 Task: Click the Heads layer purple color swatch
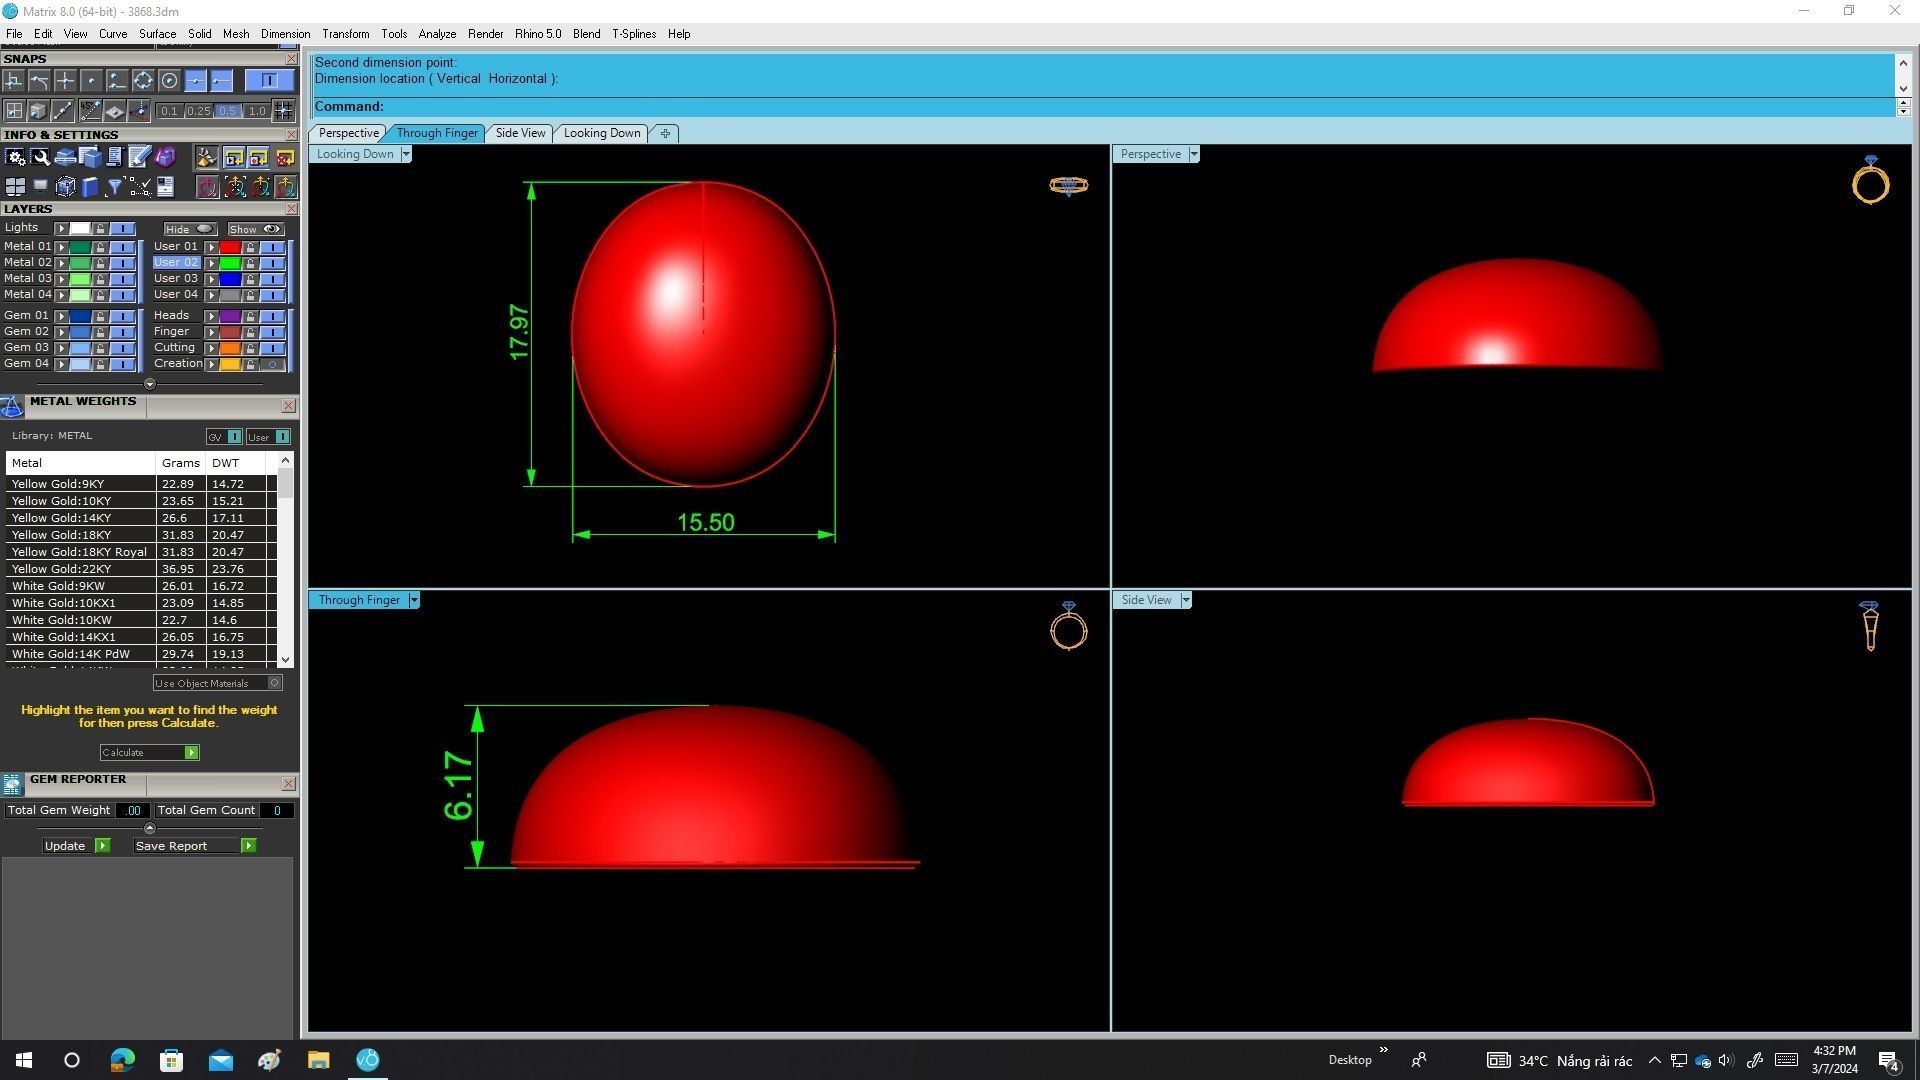pyautogui.click(x=230, y=316)
